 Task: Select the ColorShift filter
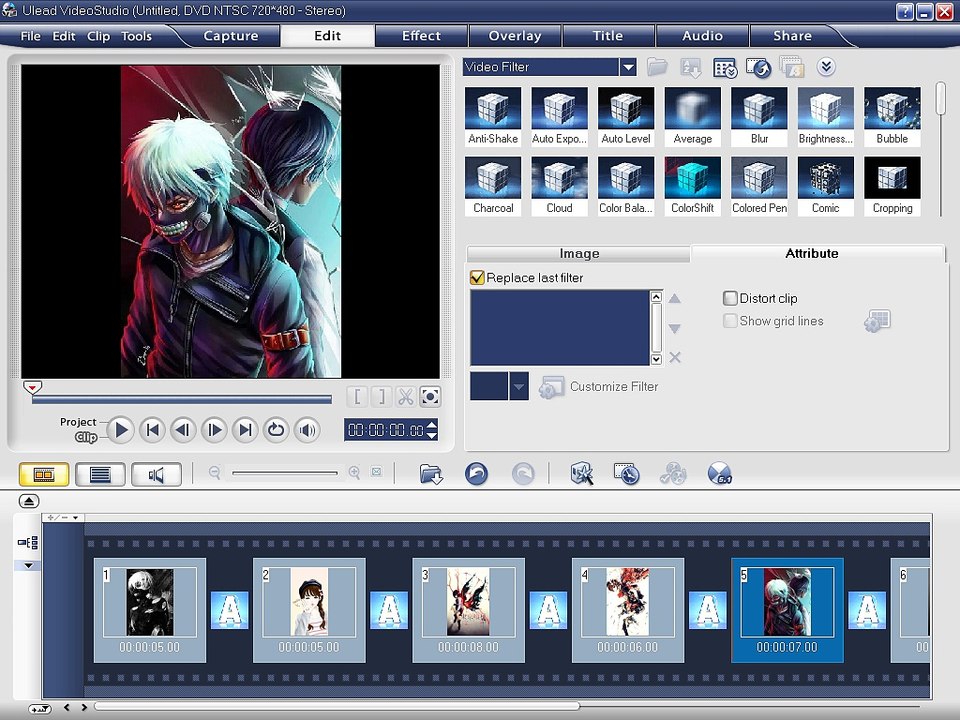tap(692, 186)
